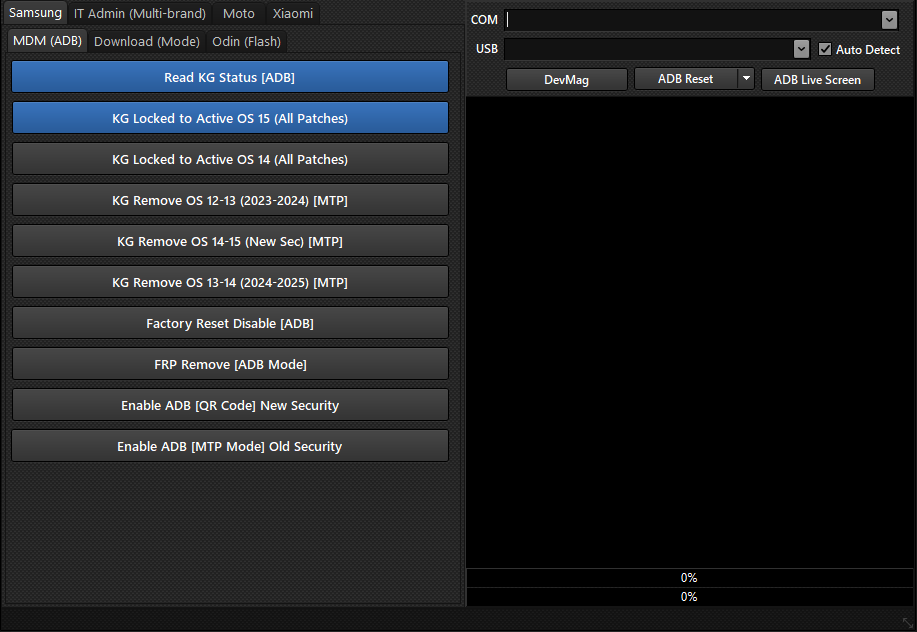Expand the COM port dropdown
The width and height of the screenshot is (917, 632).
pyautogui.click(x=889, y=20)
